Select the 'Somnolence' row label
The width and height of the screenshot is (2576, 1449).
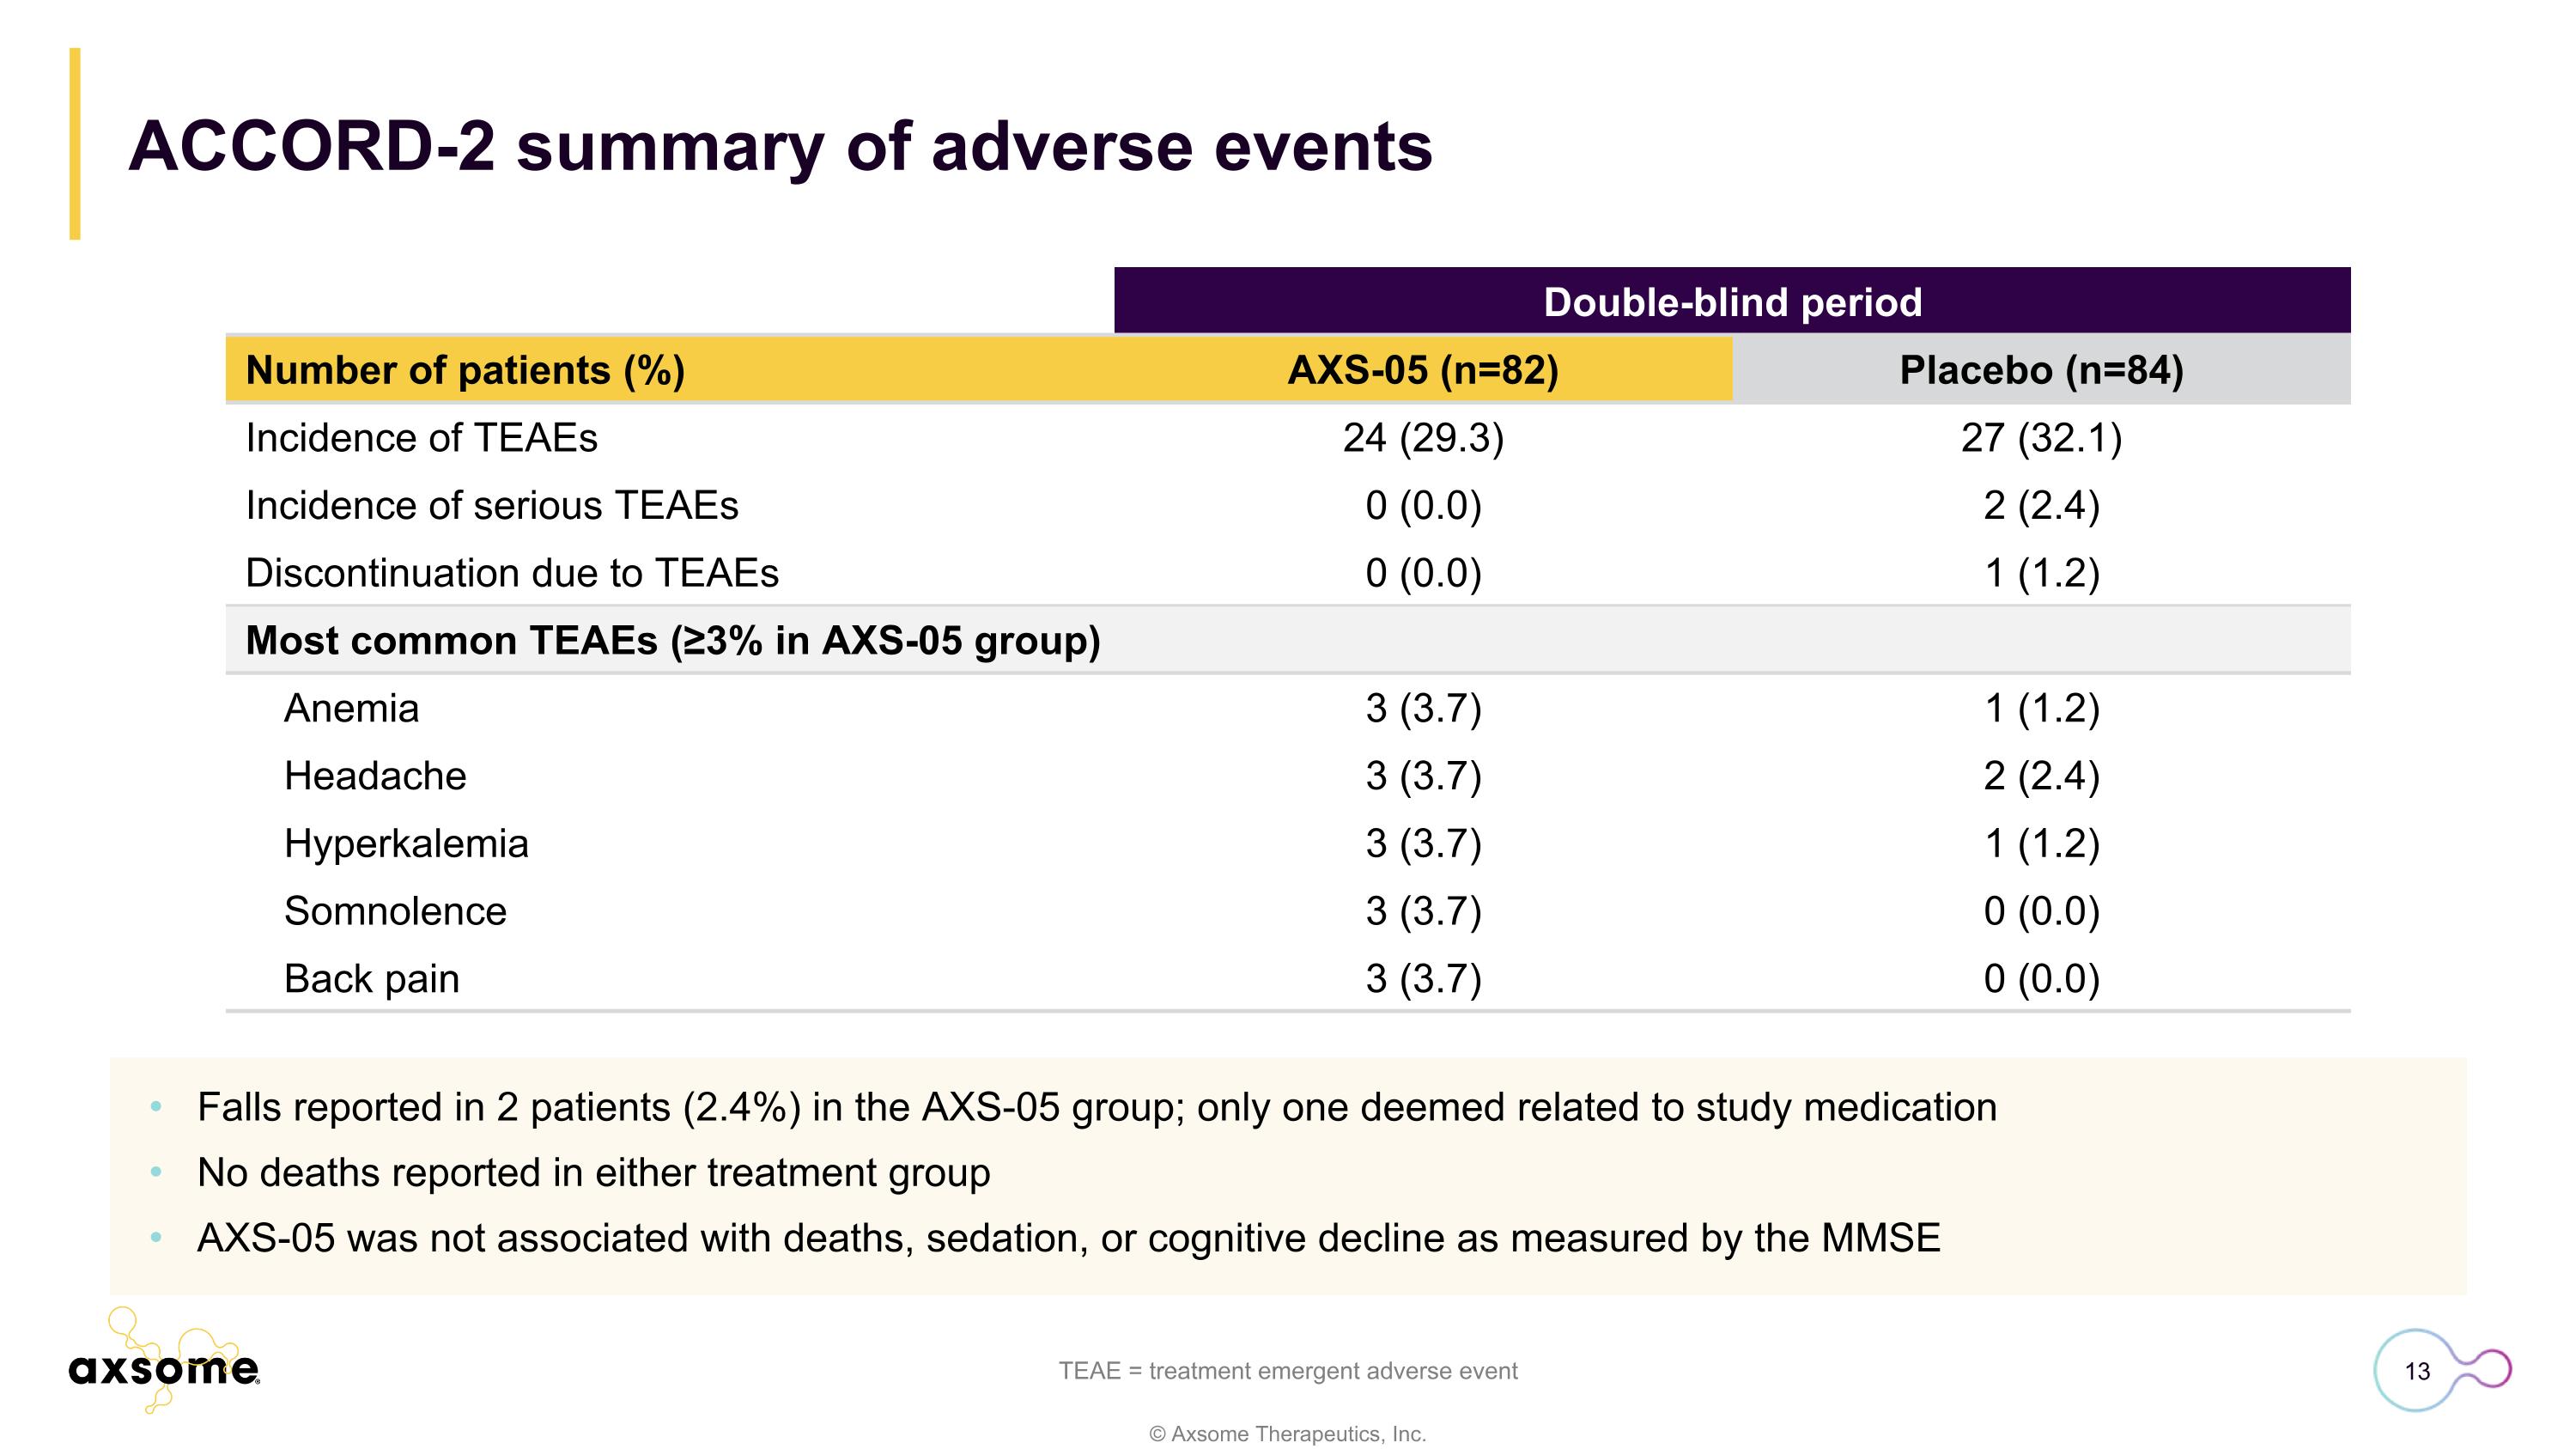click(395, 911)
